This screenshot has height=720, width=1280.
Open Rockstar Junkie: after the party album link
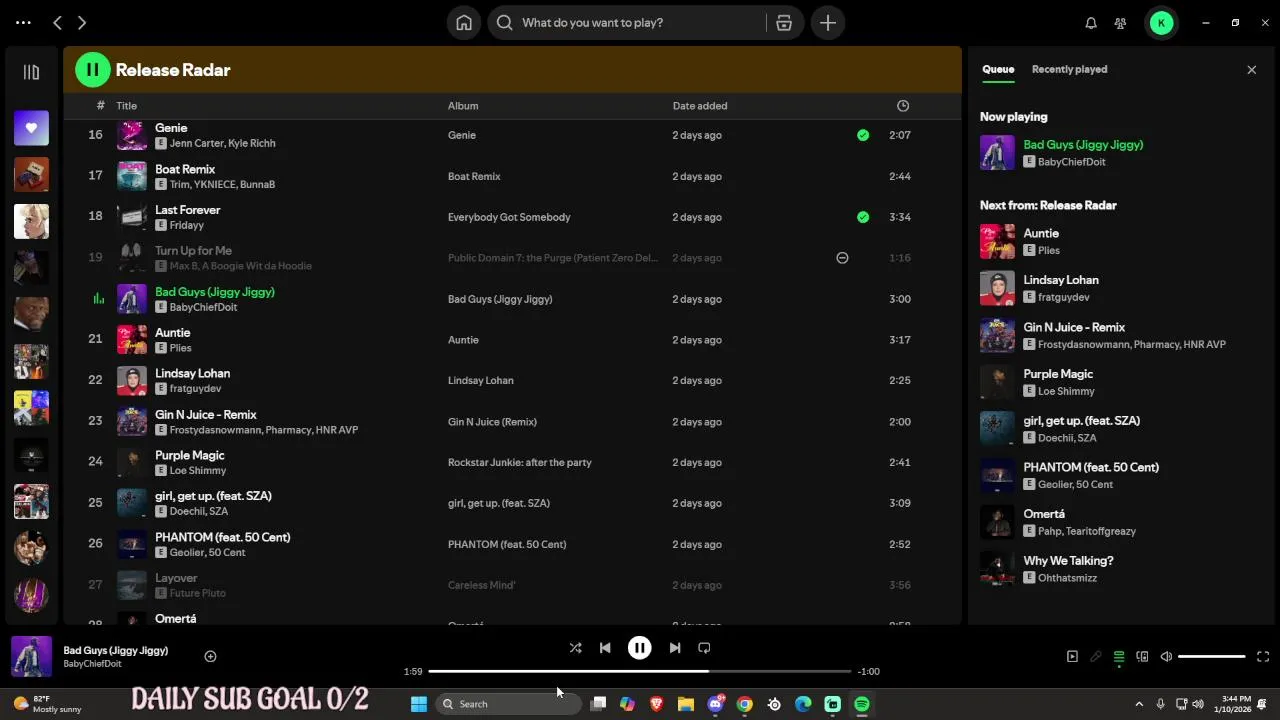click(519, 463)
